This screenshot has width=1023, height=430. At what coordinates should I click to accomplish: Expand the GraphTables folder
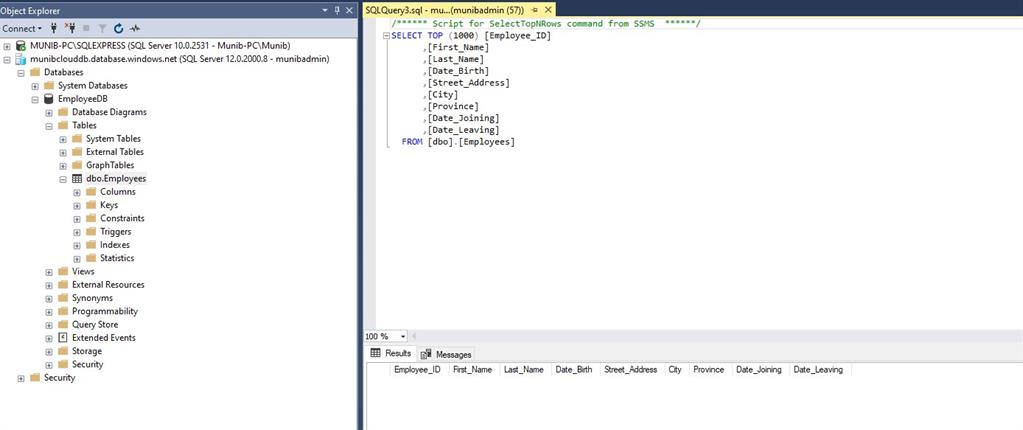63,166
